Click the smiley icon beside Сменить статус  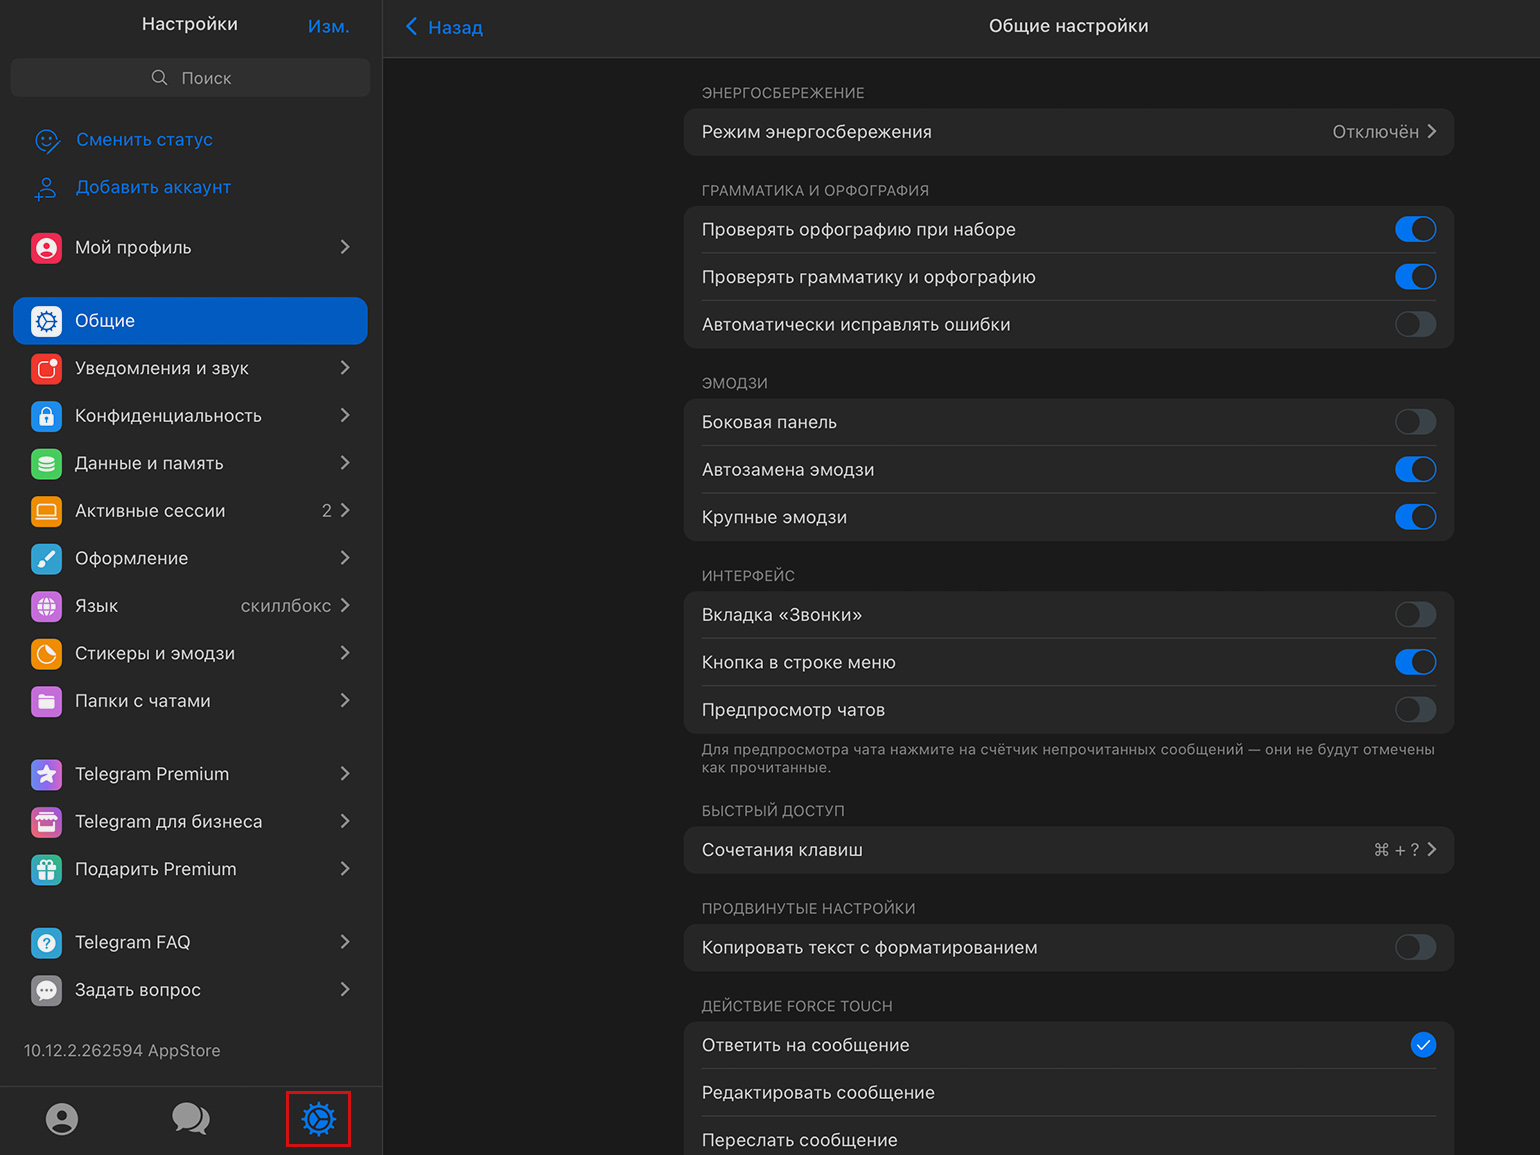click(47, 140)
